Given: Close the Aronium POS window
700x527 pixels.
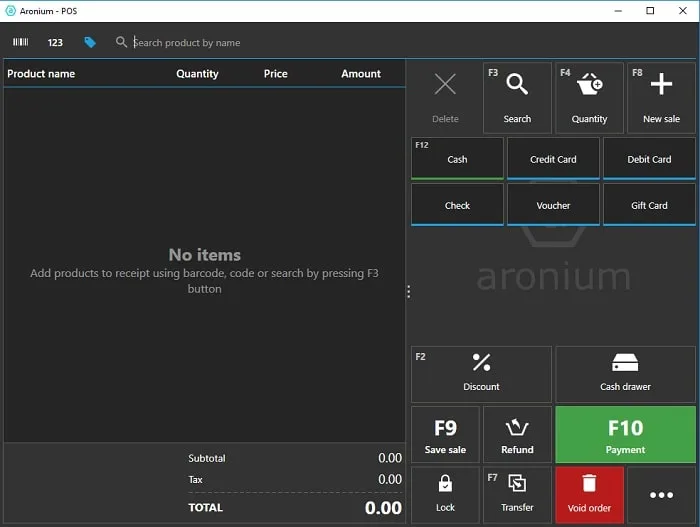Looking at the screenshot, I should pyautogui.click(x=683, y=11).
